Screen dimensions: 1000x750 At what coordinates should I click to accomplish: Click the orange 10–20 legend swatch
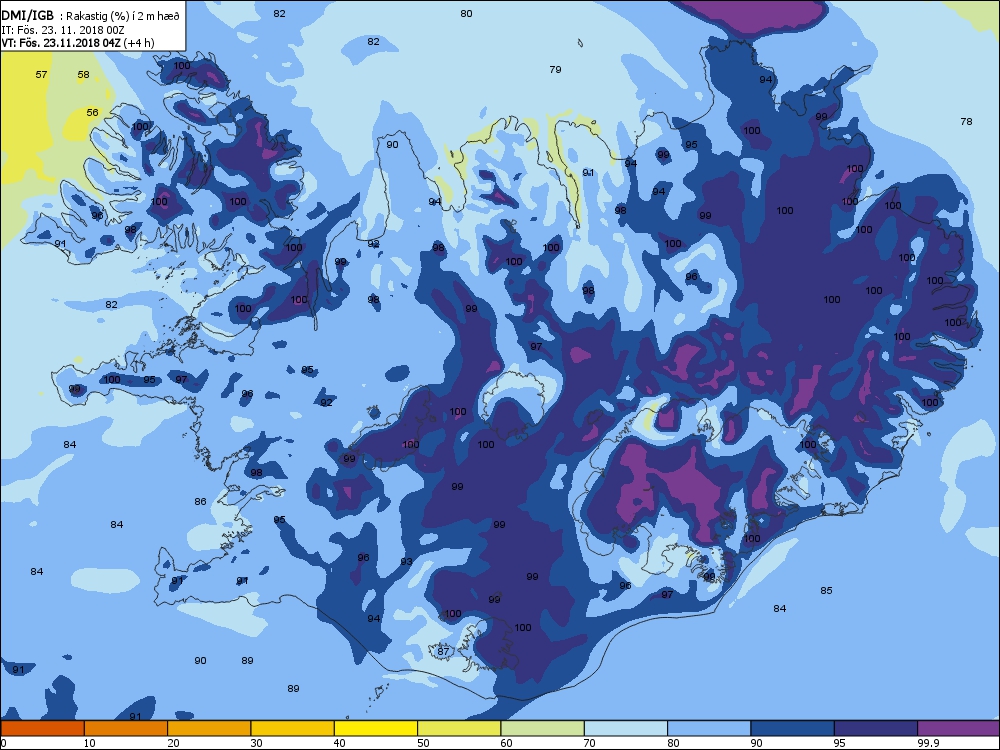(126, 728)
